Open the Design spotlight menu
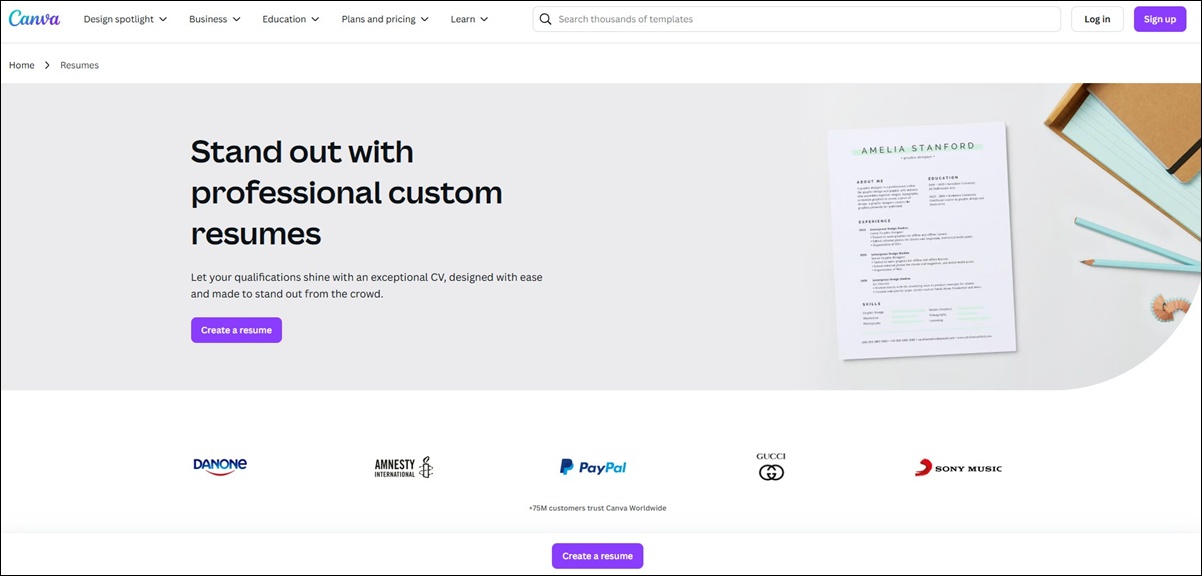The height and width of the screenshot is (576, 1202). click(x=125, y=19)
